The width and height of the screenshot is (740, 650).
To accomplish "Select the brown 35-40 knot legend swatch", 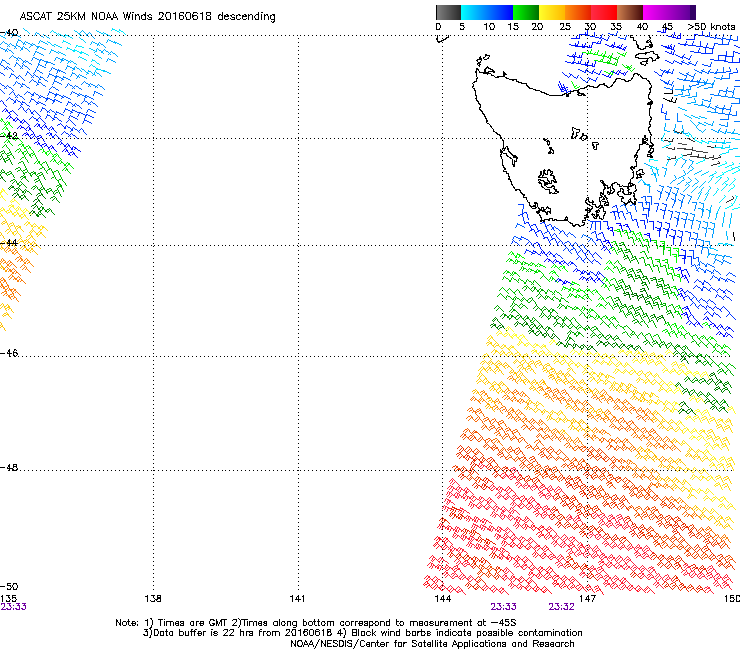I will point(630,12).
